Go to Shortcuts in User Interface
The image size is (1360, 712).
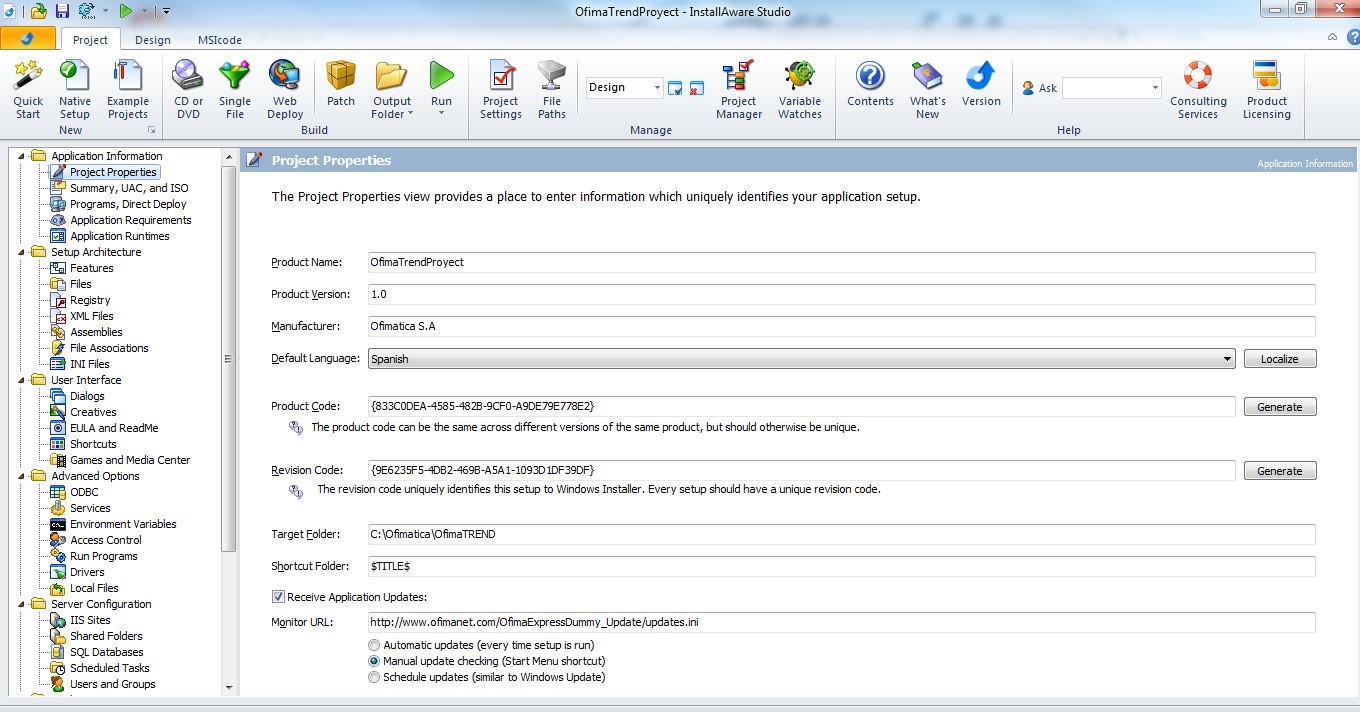(93, 444)
